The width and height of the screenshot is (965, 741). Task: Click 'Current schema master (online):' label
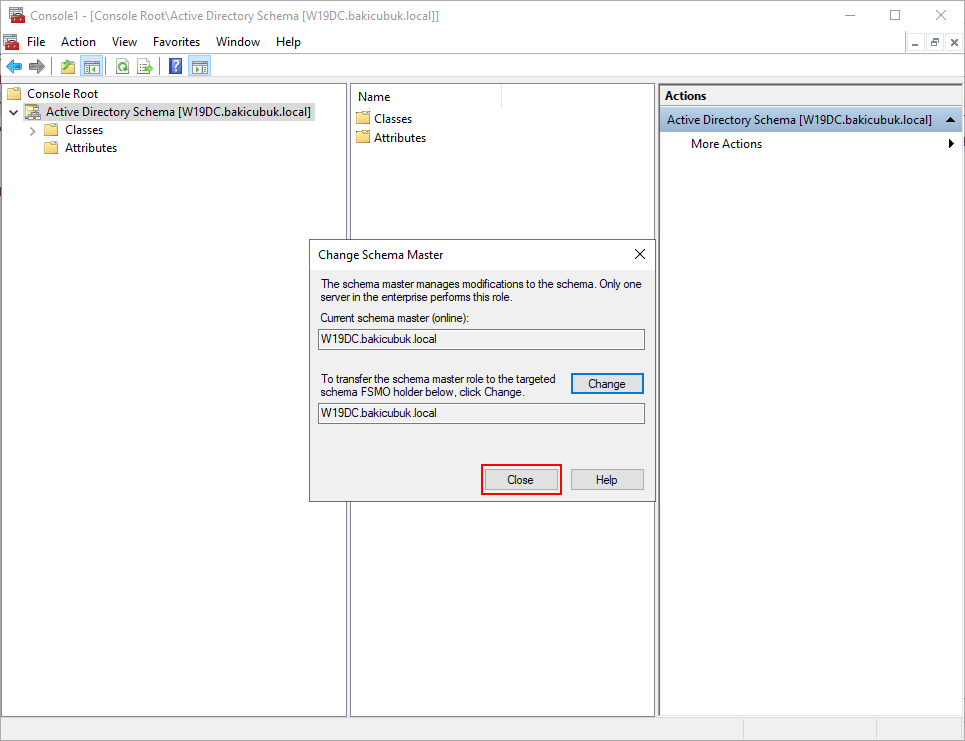[394, 318]
